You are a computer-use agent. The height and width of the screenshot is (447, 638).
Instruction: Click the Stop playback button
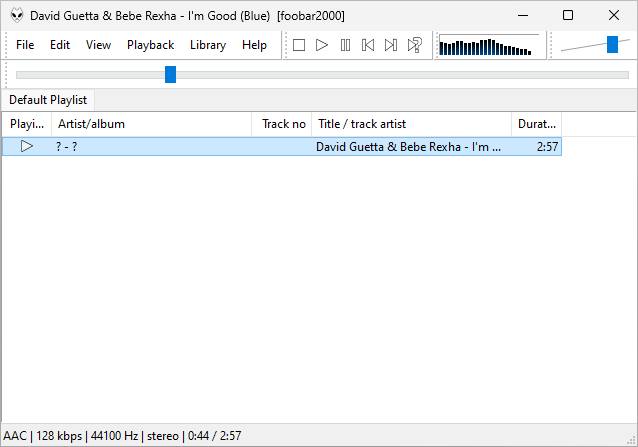(299, 45)
